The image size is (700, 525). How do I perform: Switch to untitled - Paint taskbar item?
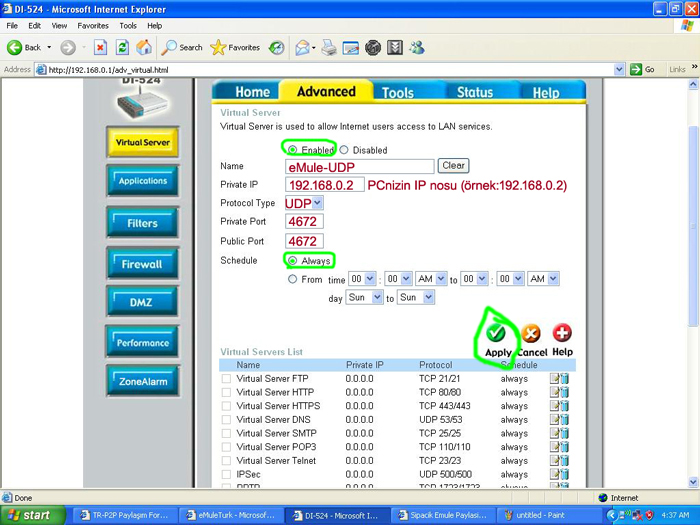click(x=548, y=515)
